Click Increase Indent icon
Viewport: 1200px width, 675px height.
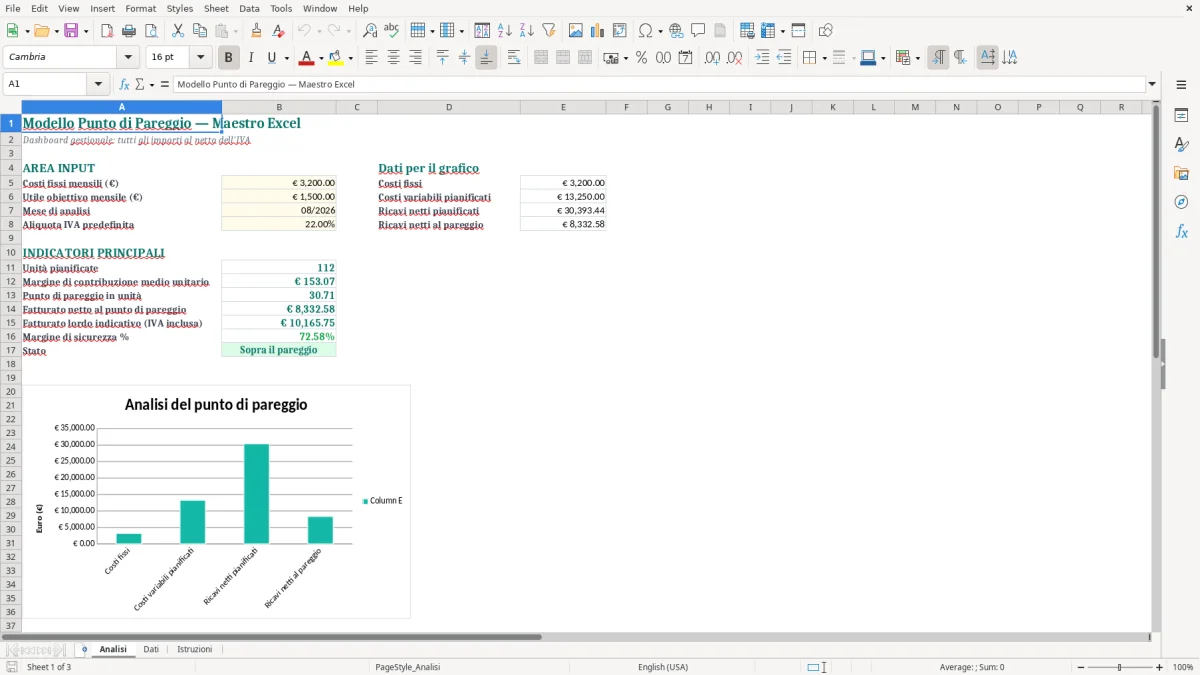tap(762, 58)
